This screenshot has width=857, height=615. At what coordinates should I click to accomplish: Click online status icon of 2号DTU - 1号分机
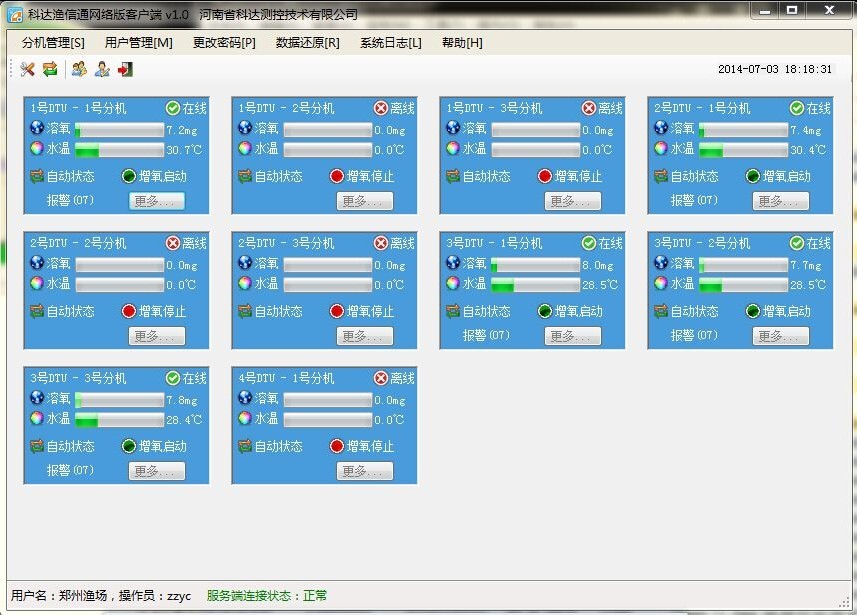[x=797, y=108]
